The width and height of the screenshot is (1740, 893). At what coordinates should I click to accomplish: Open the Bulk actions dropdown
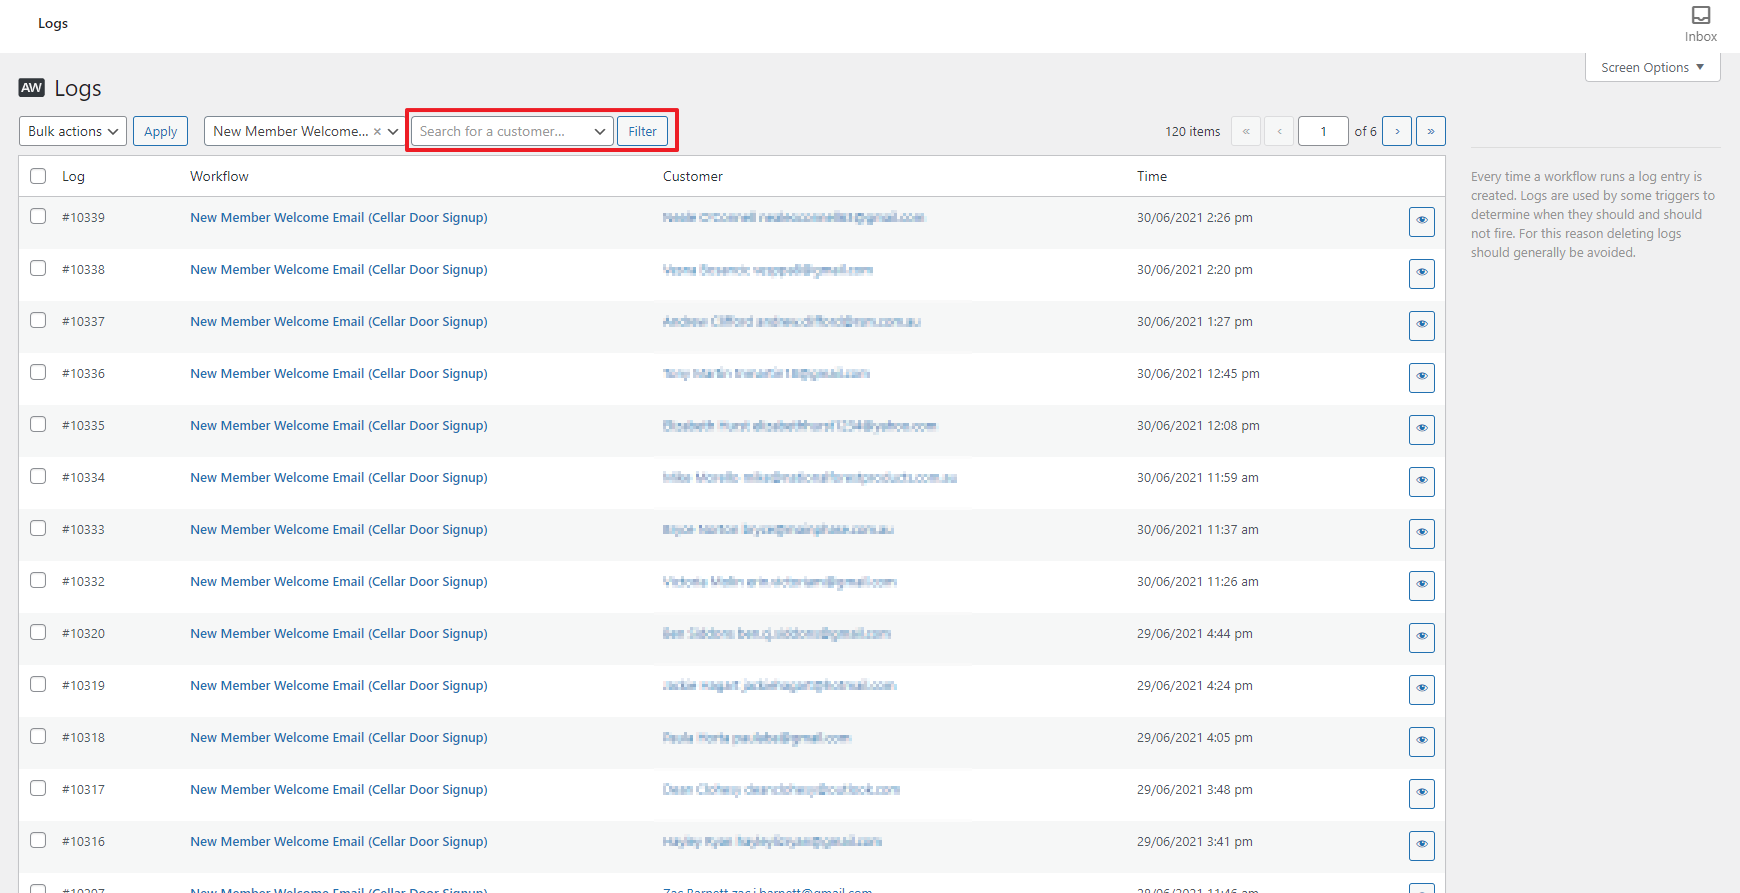[x=73, y=131]
